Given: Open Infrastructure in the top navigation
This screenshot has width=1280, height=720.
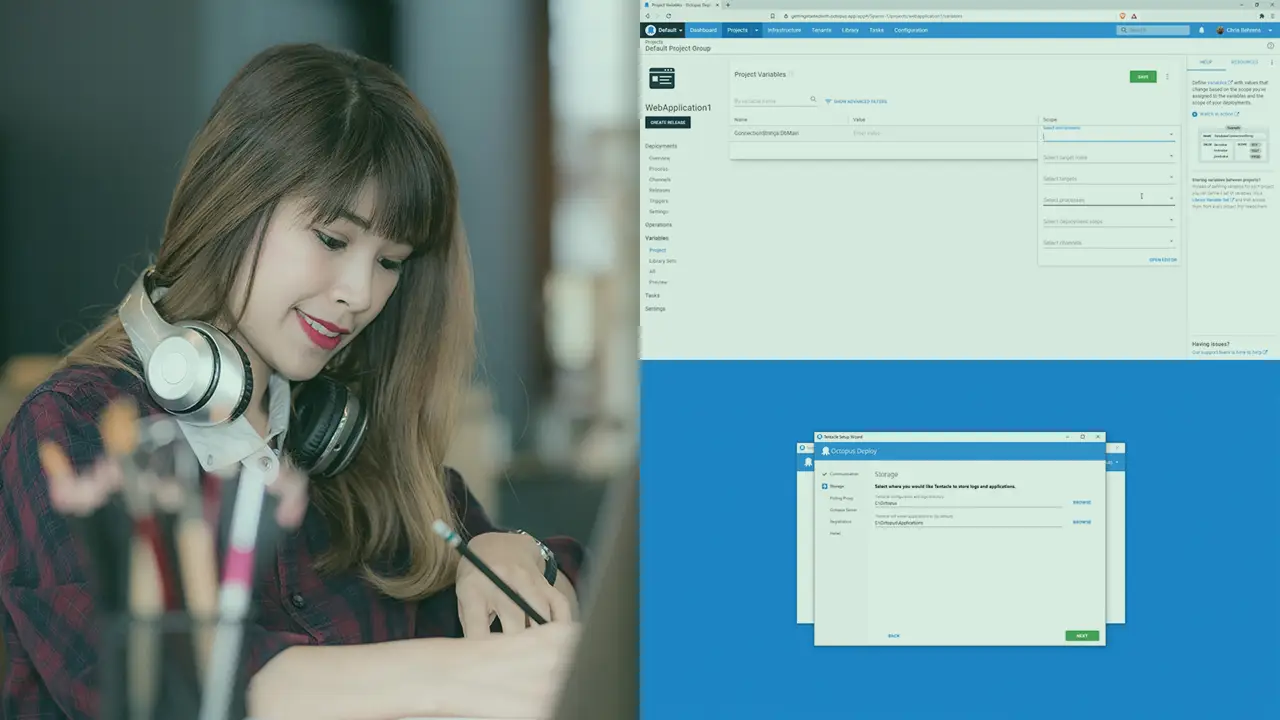Looking at the screenshot, I should tap(784, 30).
